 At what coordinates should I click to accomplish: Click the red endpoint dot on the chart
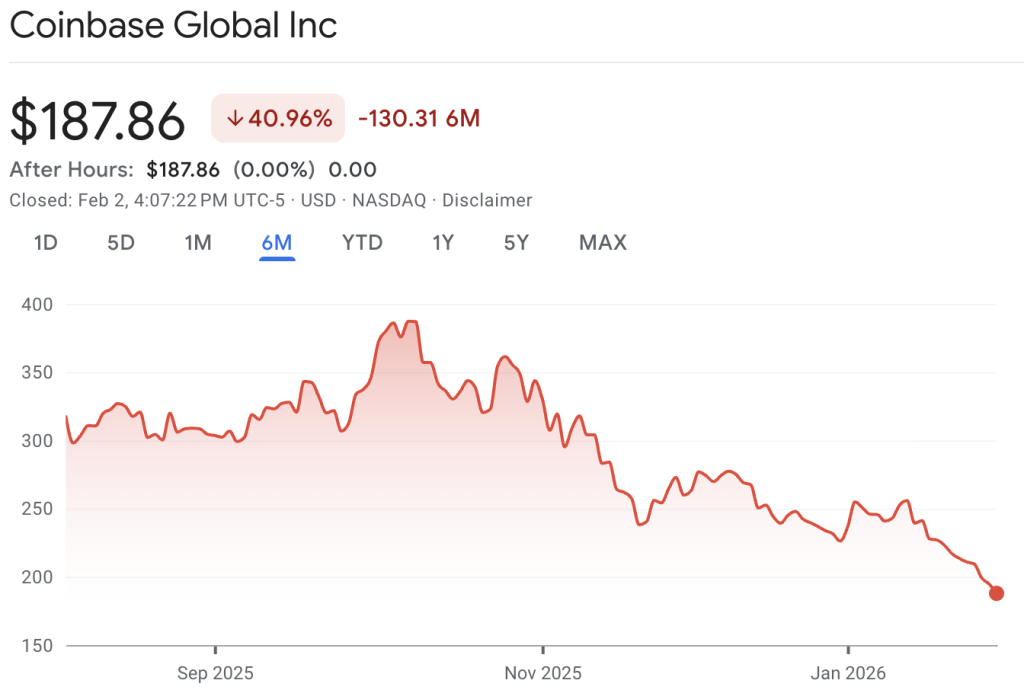click(x=996, y=593)
